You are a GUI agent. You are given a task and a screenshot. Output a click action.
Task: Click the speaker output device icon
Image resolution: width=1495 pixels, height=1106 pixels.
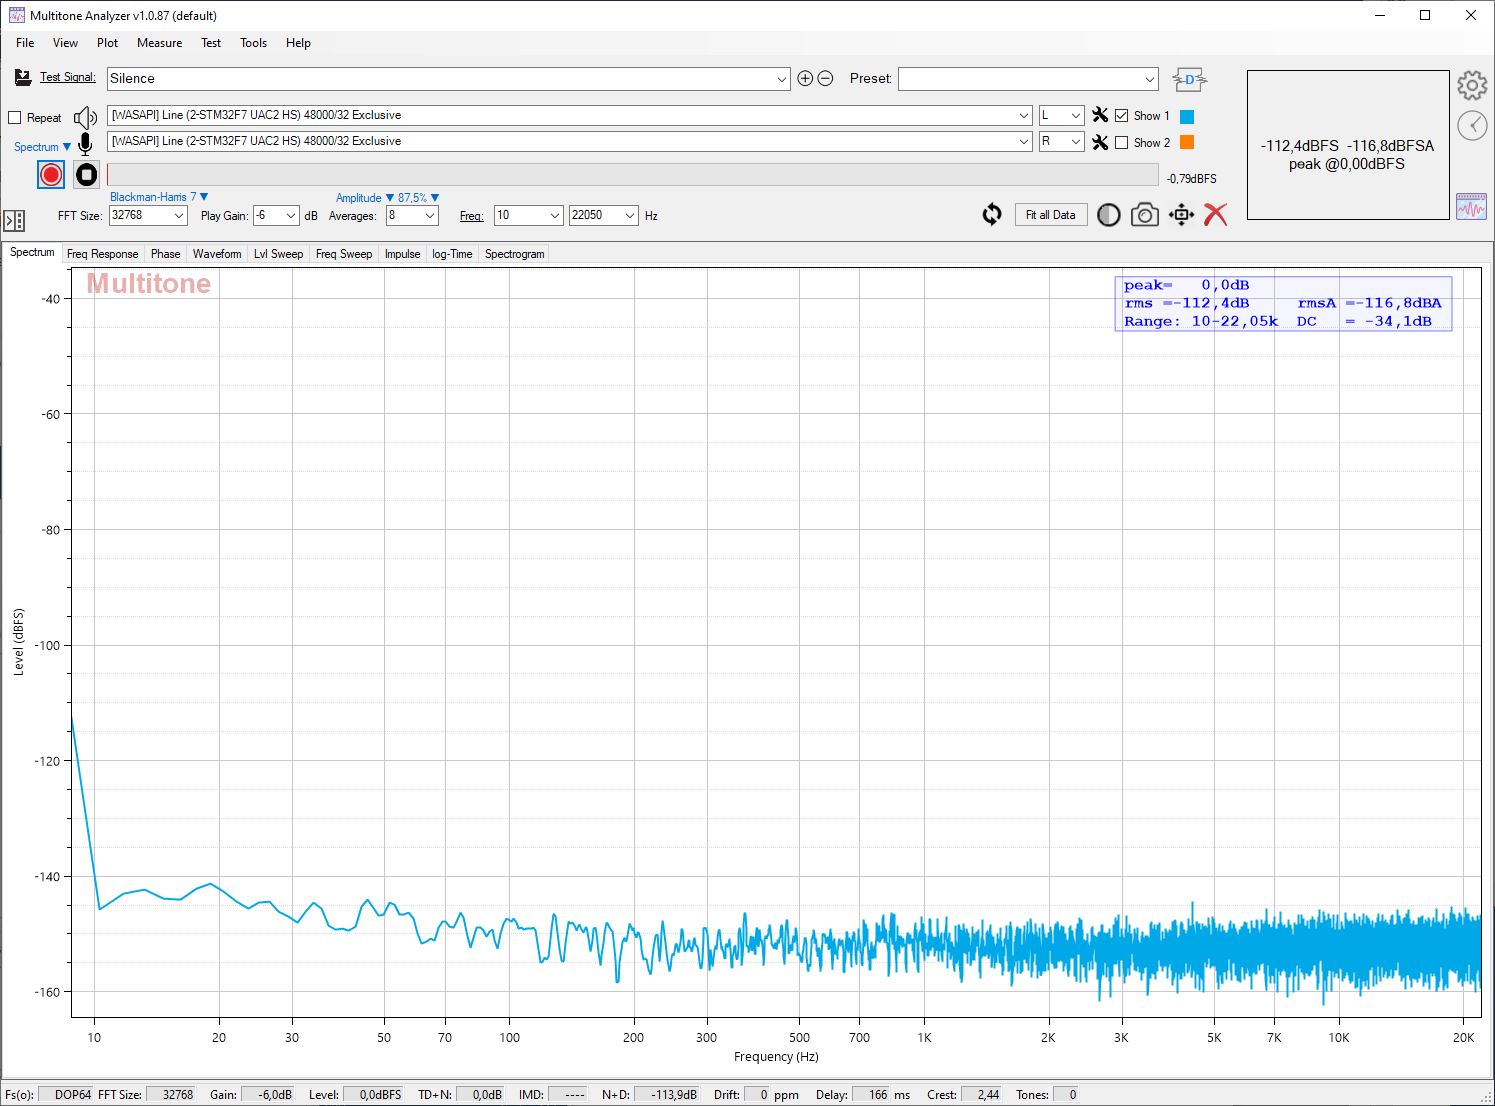[86, 117]
